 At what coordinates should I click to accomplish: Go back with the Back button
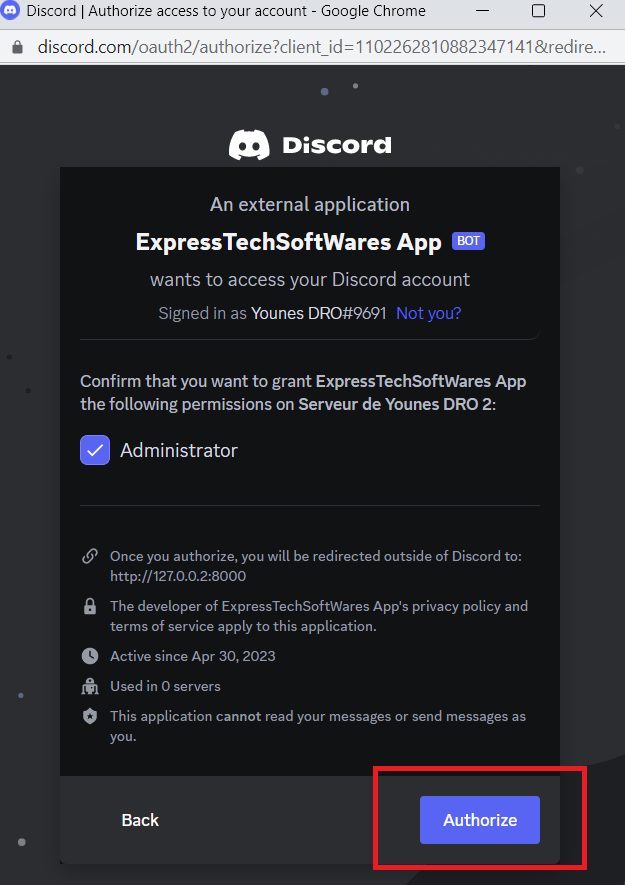tap(140, 820)
